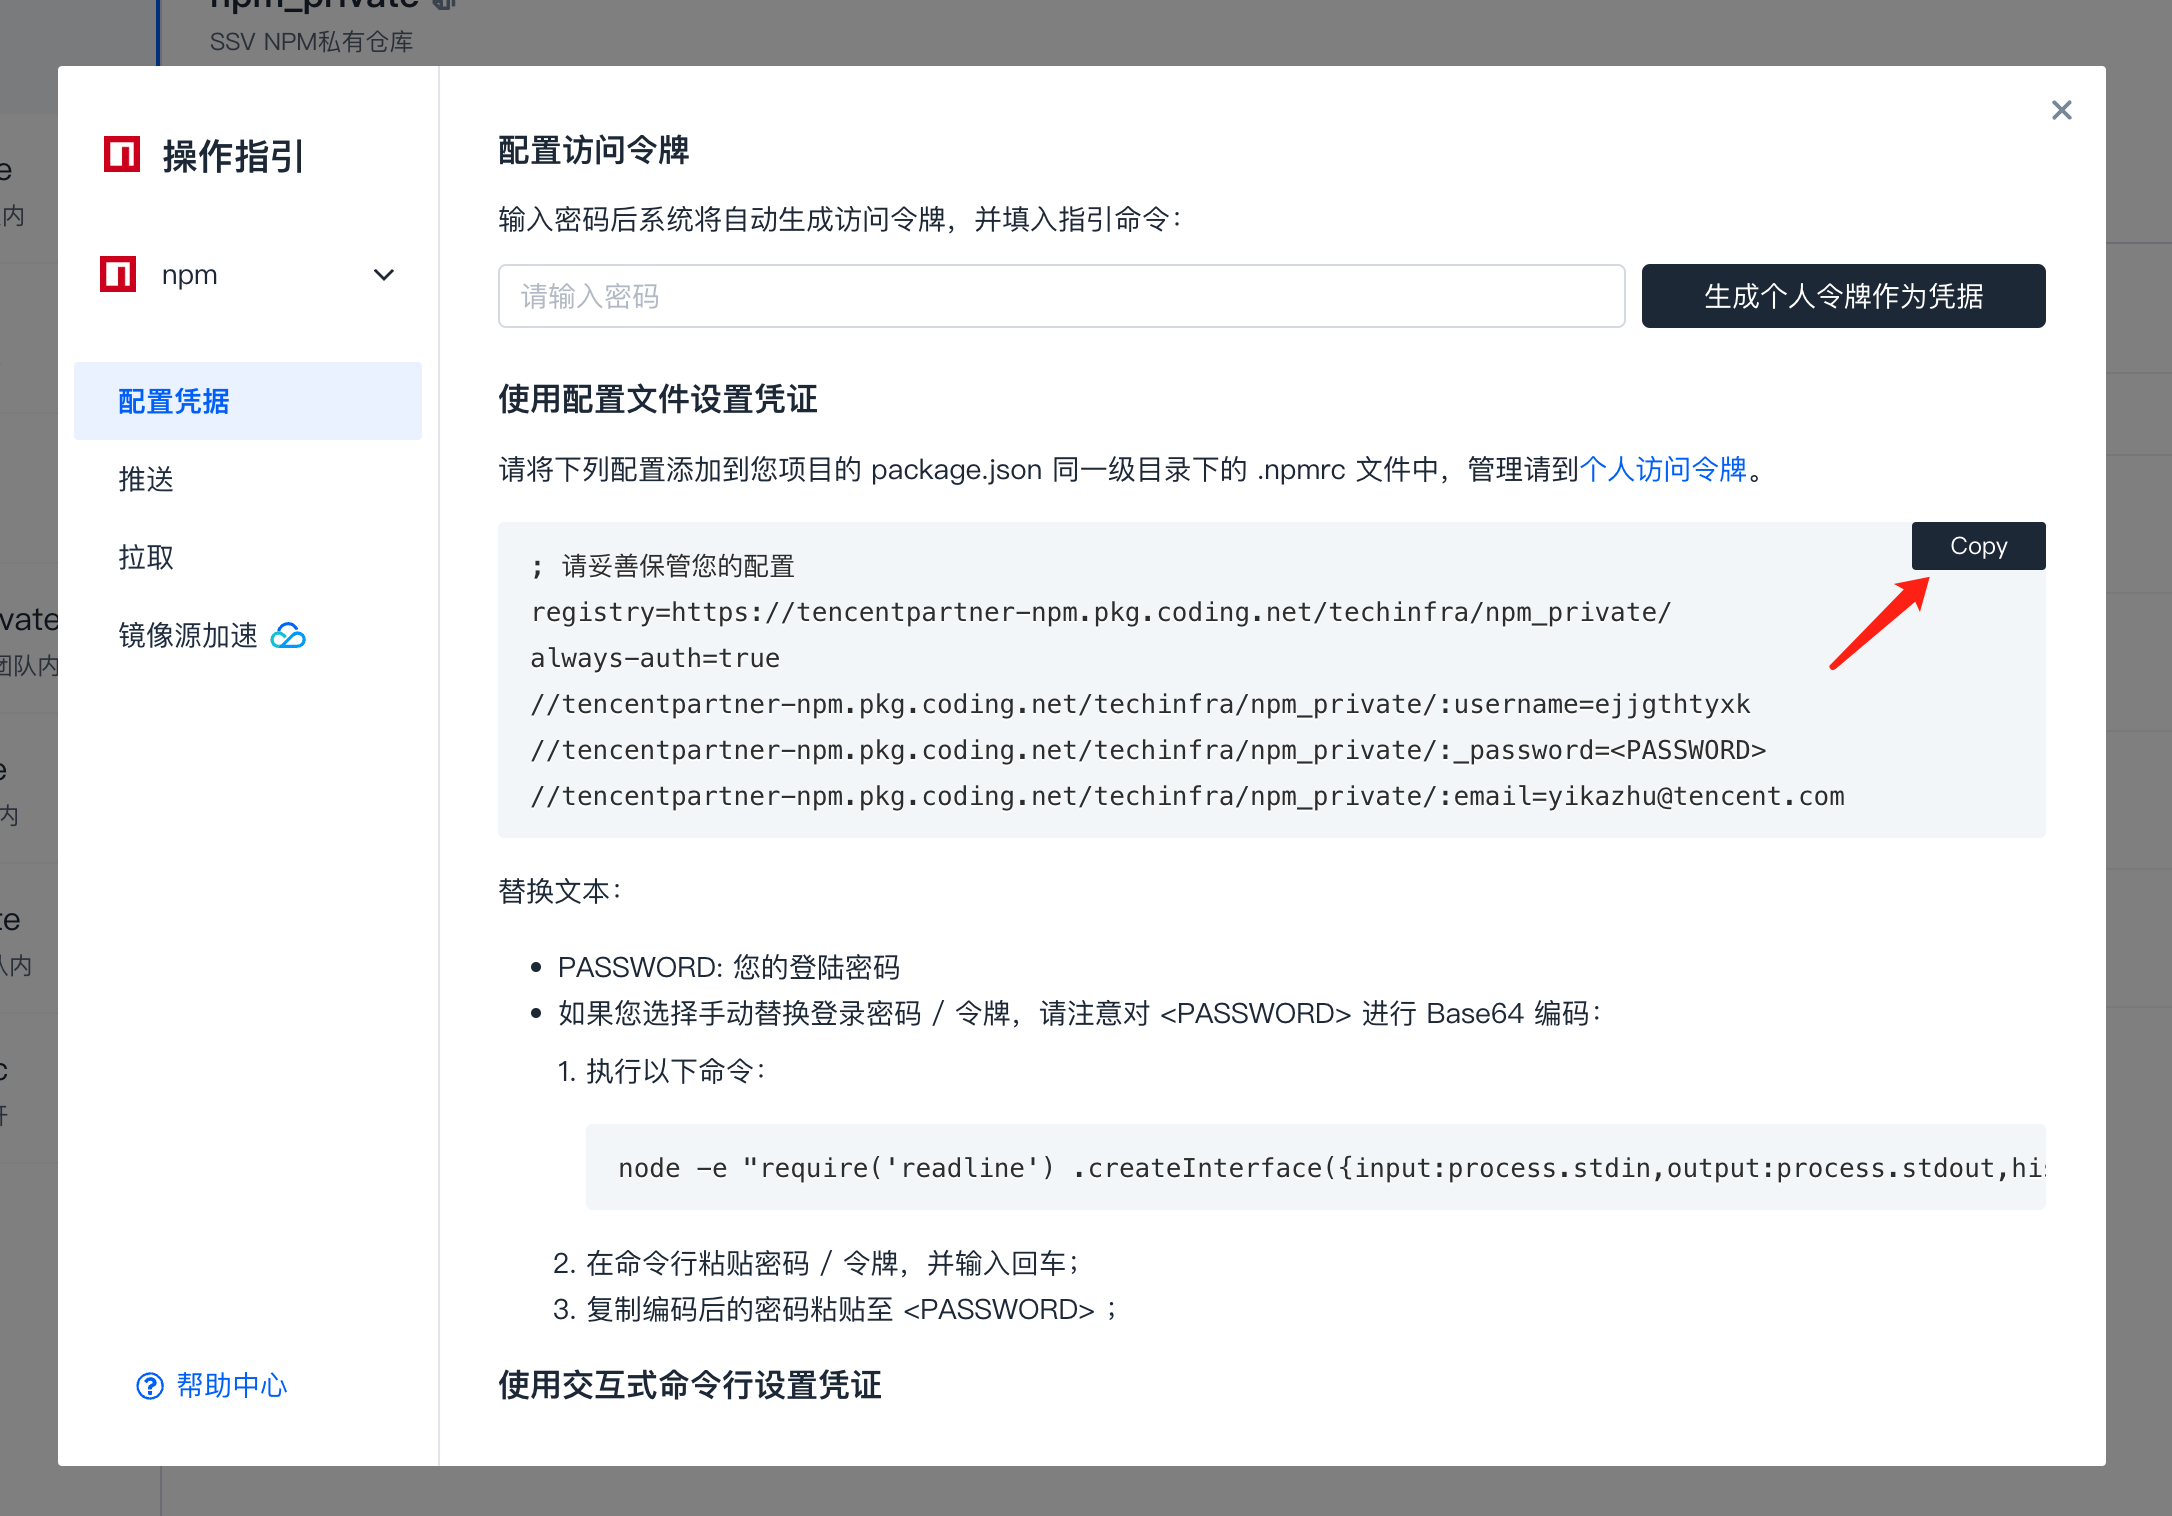Switch to the 拉取 section
Image resolution: width=2172 pixels, height=1516 pixels.
pyautogui.click(x=146, y=557)
